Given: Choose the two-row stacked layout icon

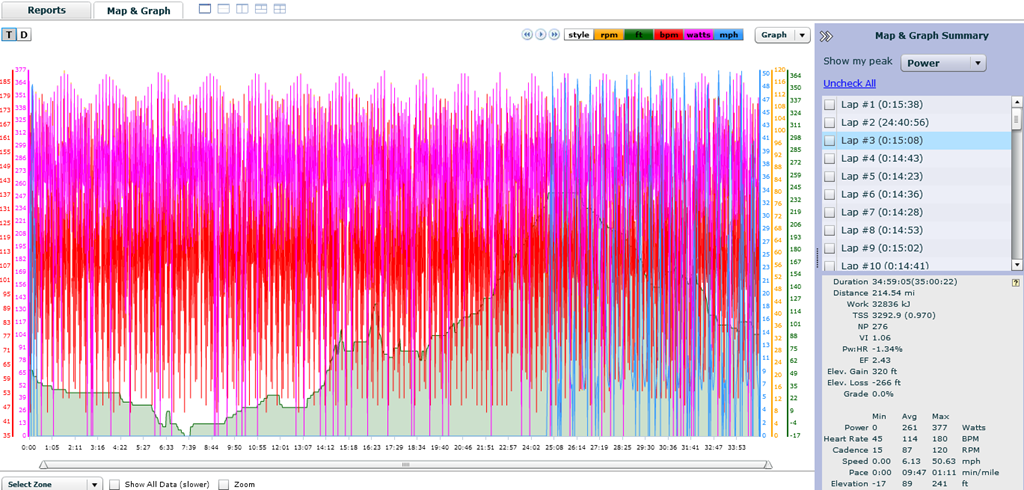Looking at the screenshot, I should [223, 9].
